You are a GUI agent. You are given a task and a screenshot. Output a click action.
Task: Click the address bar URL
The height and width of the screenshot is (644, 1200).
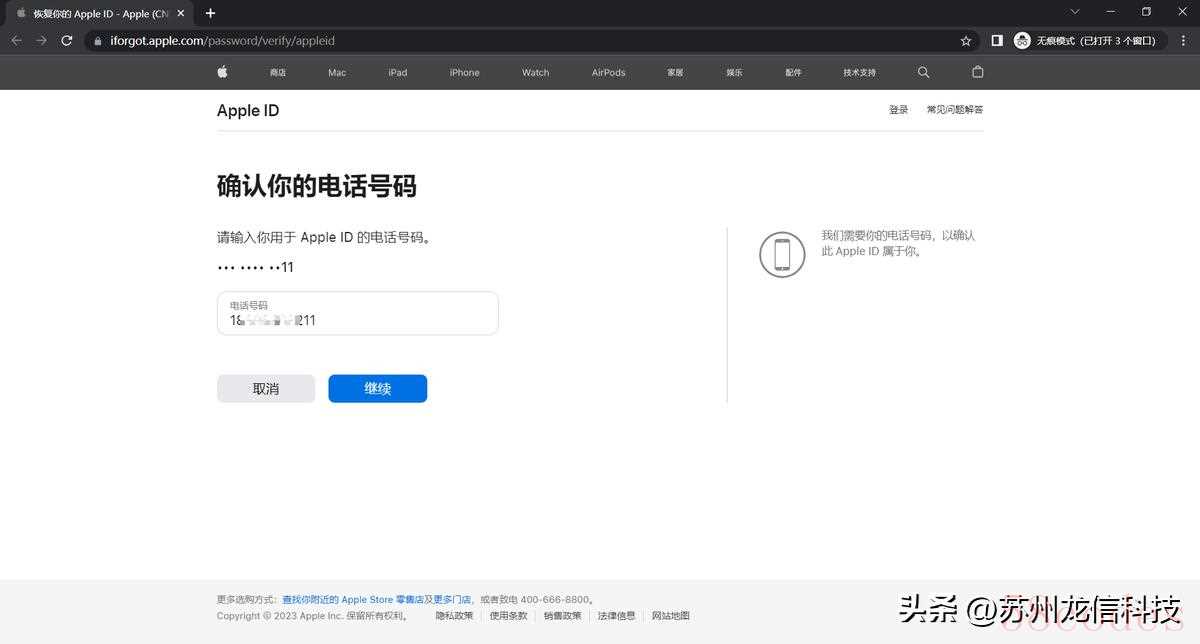[x=222, y=41]
